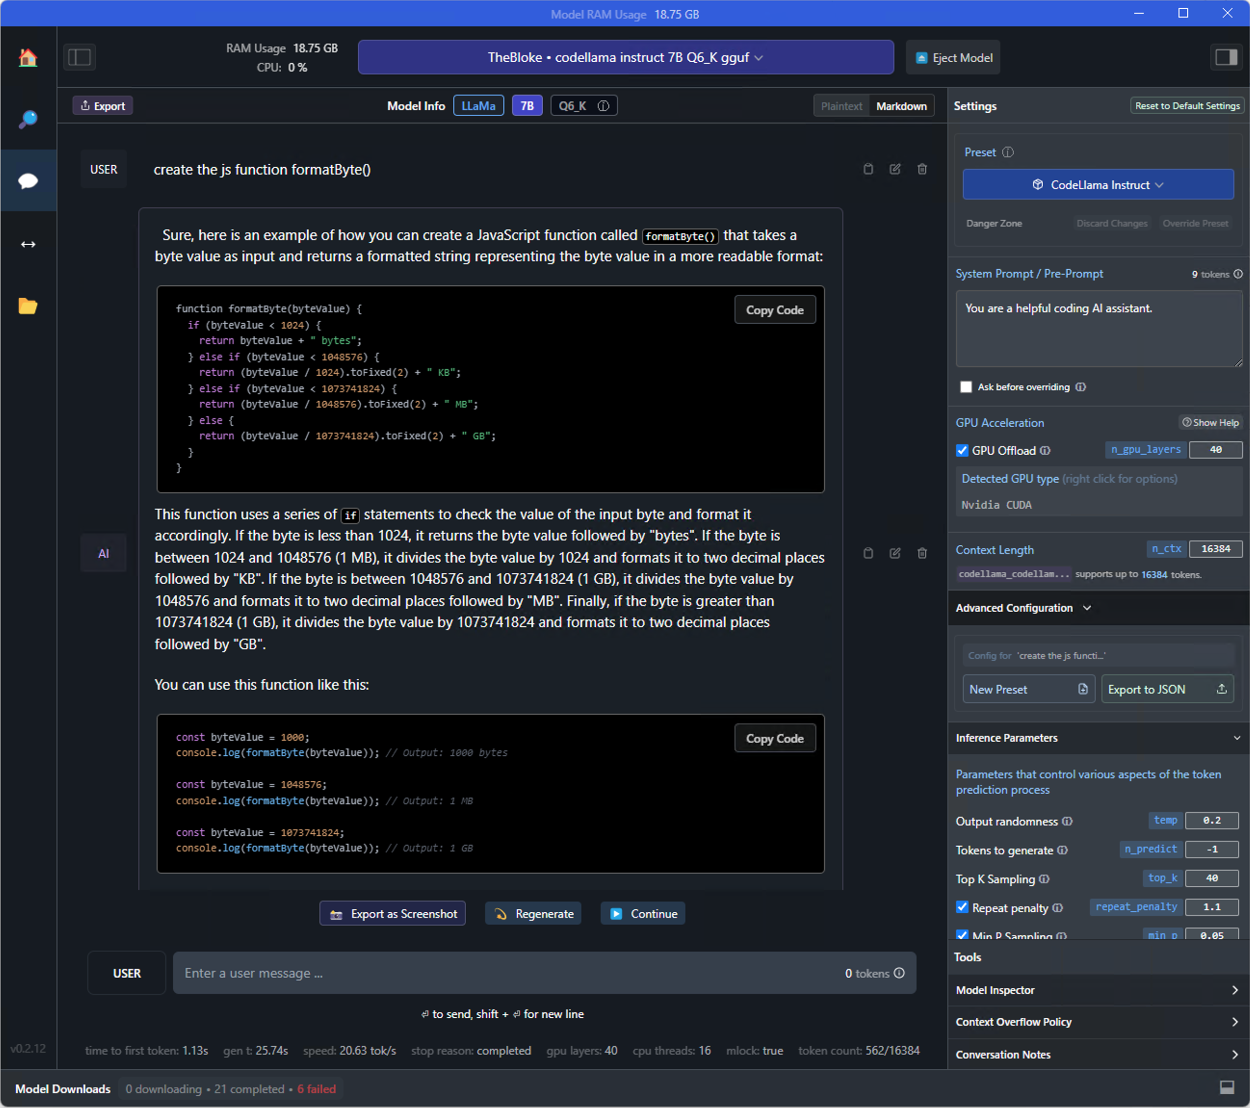Click the Tokens to generate info icon
This screenshot has height=1108, width=1250.
[x=1062, y=851]
